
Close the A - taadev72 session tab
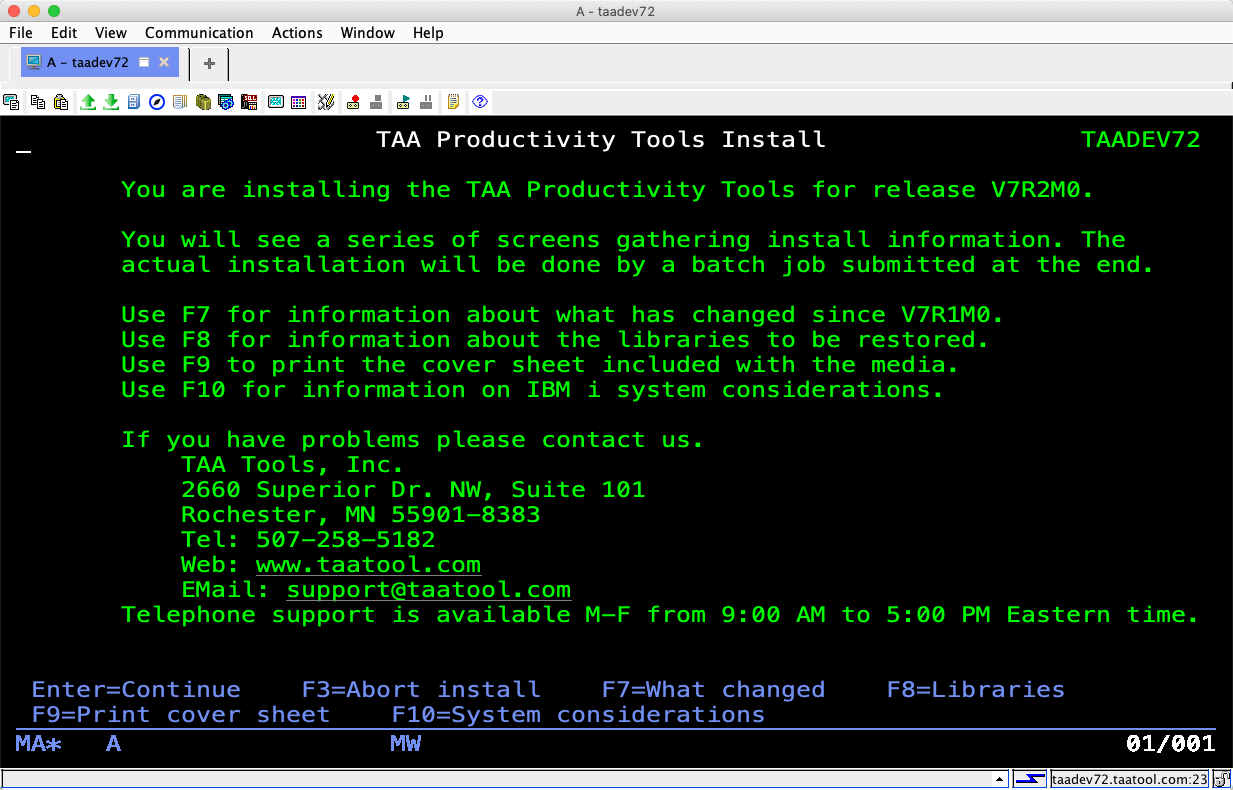tap(164, 62)
